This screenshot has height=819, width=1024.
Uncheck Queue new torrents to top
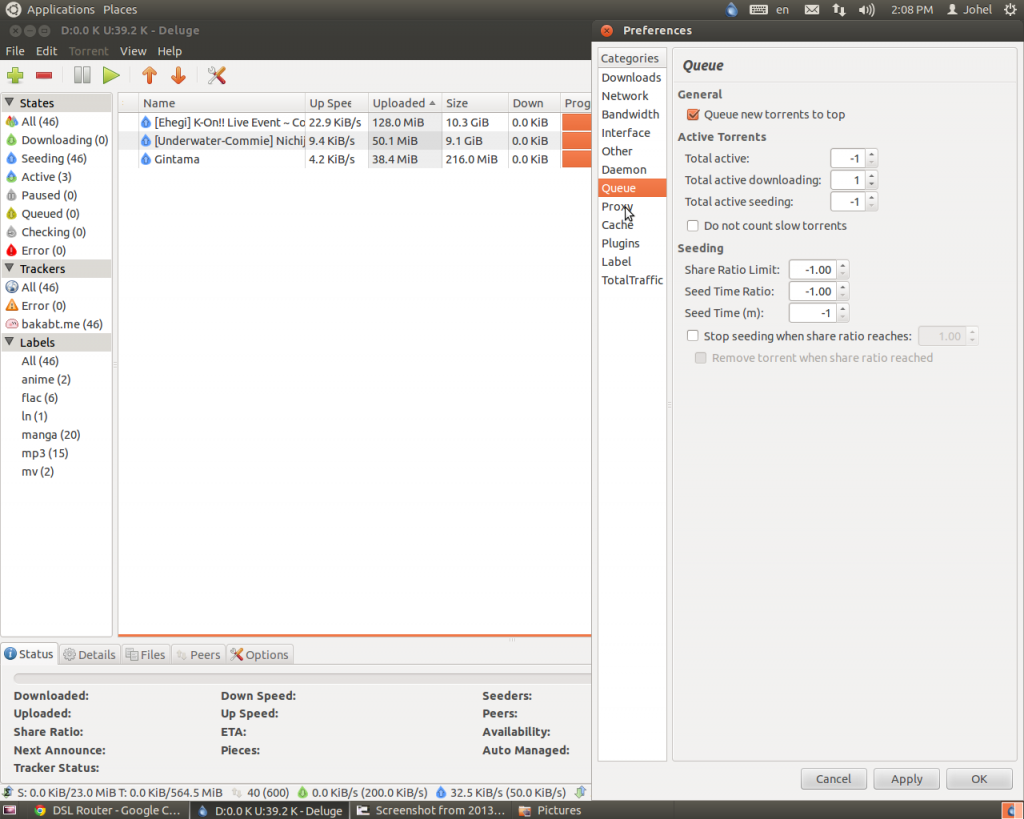click(693, 115)
